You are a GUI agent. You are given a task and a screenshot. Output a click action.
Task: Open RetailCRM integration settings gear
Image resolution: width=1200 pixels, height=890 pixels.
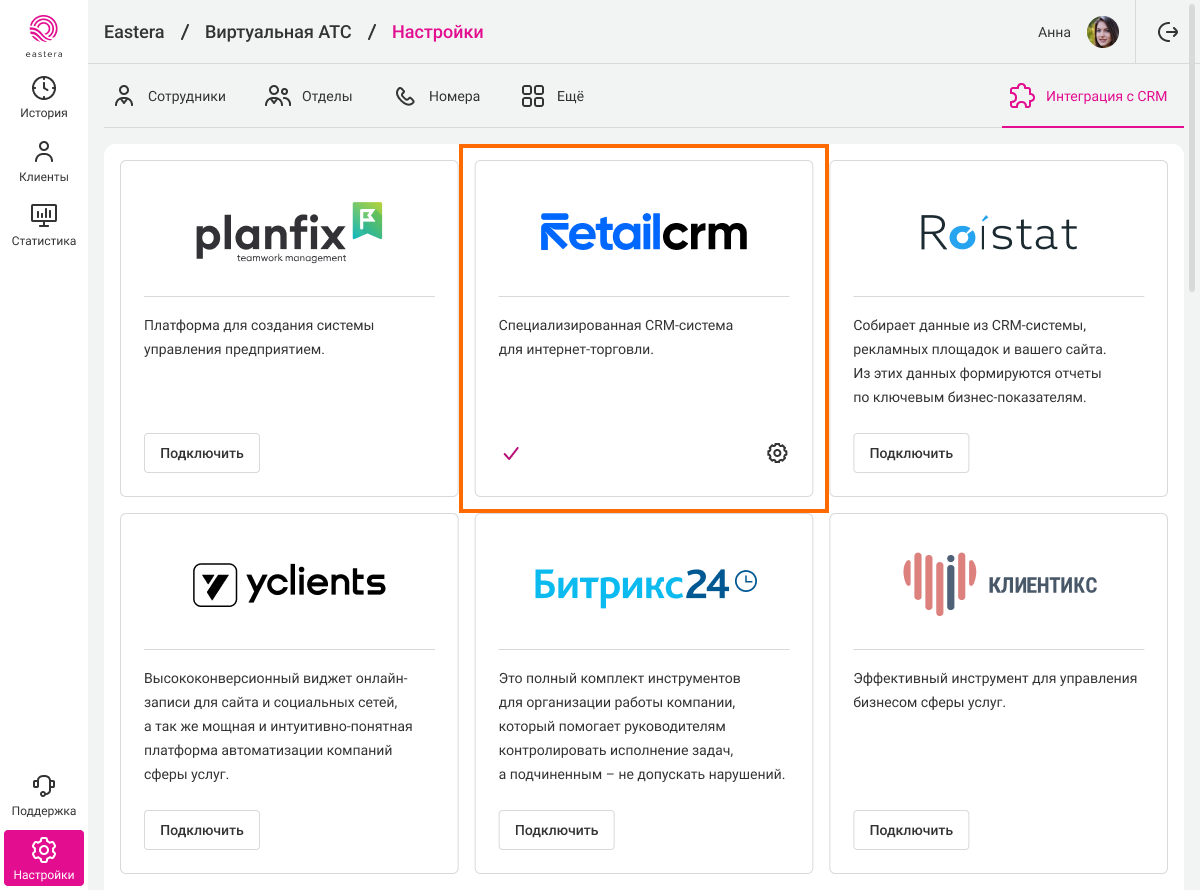pyautogui.click(x=777, y=453)
